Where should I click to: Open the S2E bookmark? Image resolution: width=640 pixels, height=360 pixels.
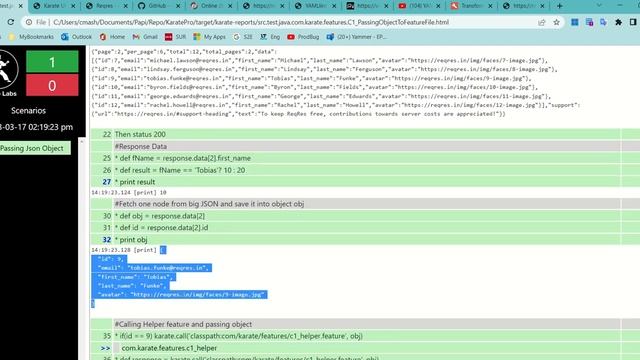click(x=243, y=37)
